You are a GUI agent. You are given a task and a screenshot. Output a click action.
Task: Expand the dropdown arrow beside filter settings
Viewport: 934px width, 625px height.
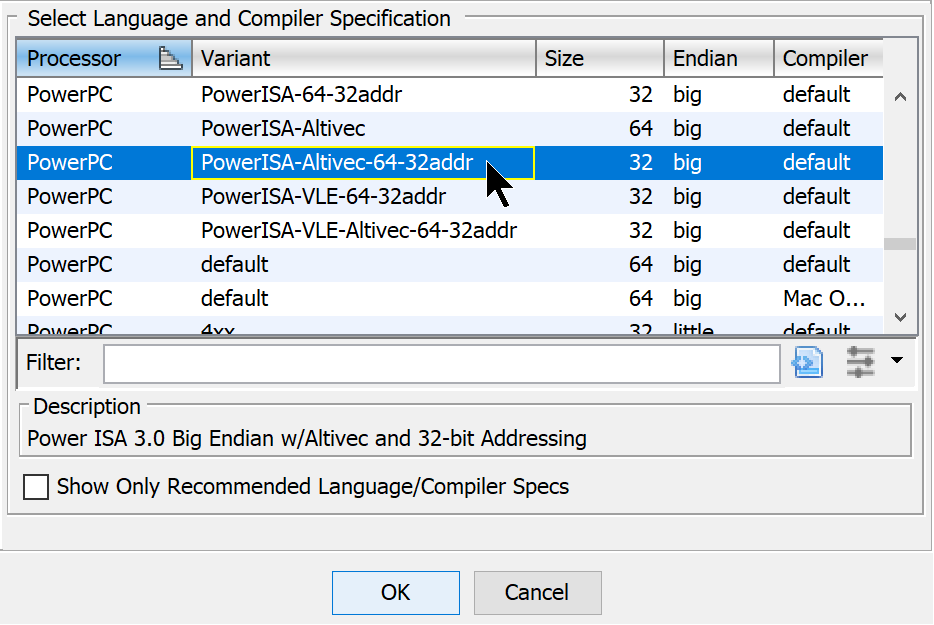[x=897, y=360]
